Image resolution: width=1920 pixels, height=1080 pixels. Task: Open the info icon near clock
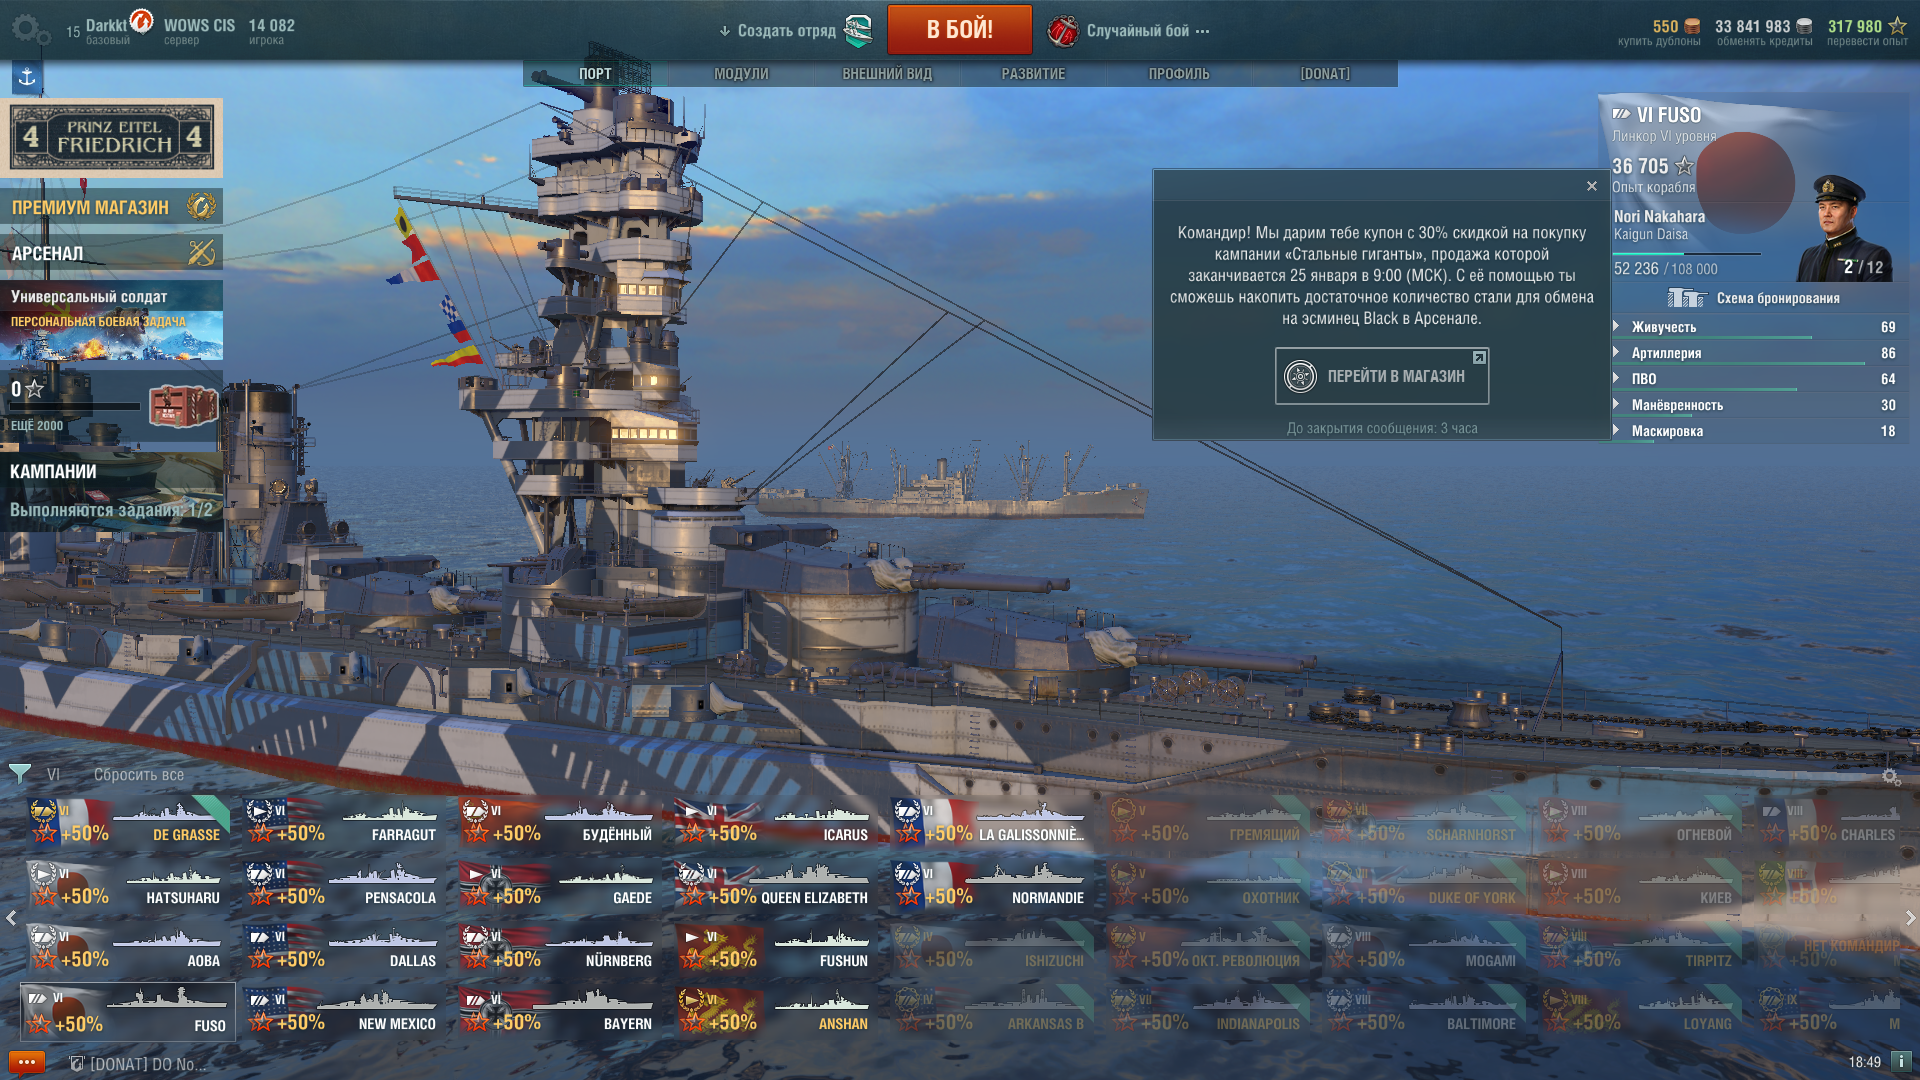pos(1901,1062)
